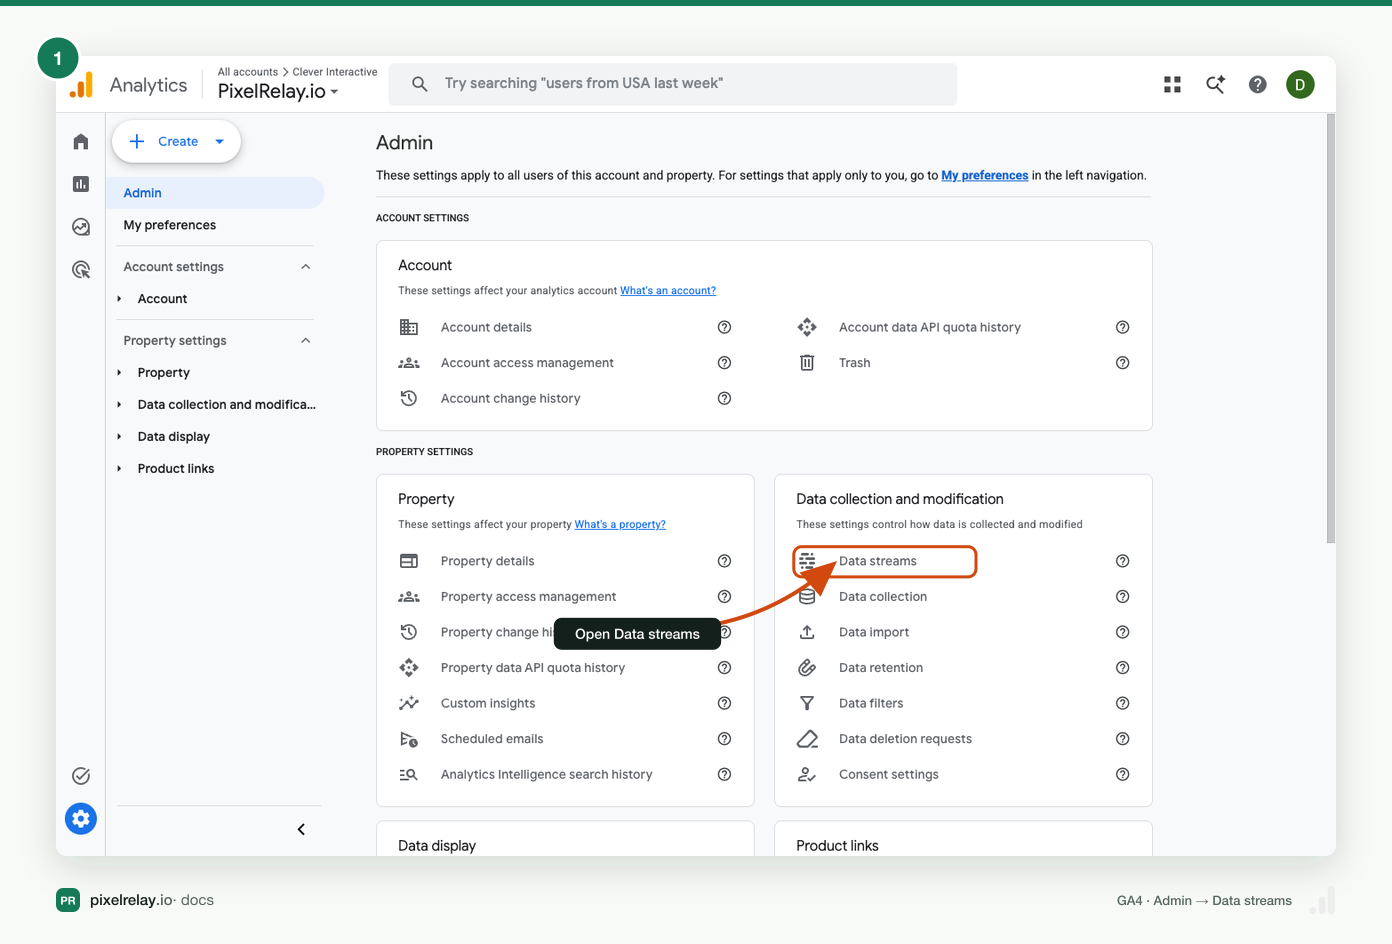Image resolution: width=1392 pixels, height=944 pixels.
Task: Expand the Account tree item
Action: pos(119,299)
